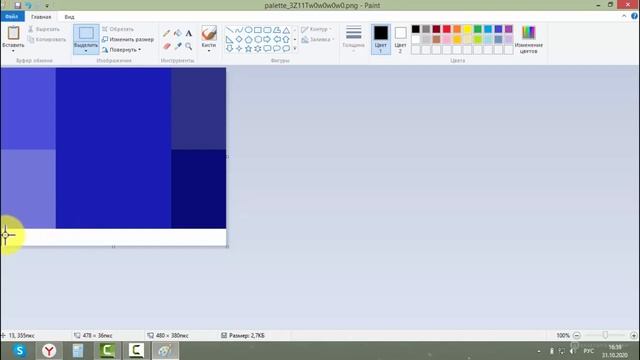Click the dark navy square on canvas
The width and height of the screenshot is (640, 360).
point(198,189)
